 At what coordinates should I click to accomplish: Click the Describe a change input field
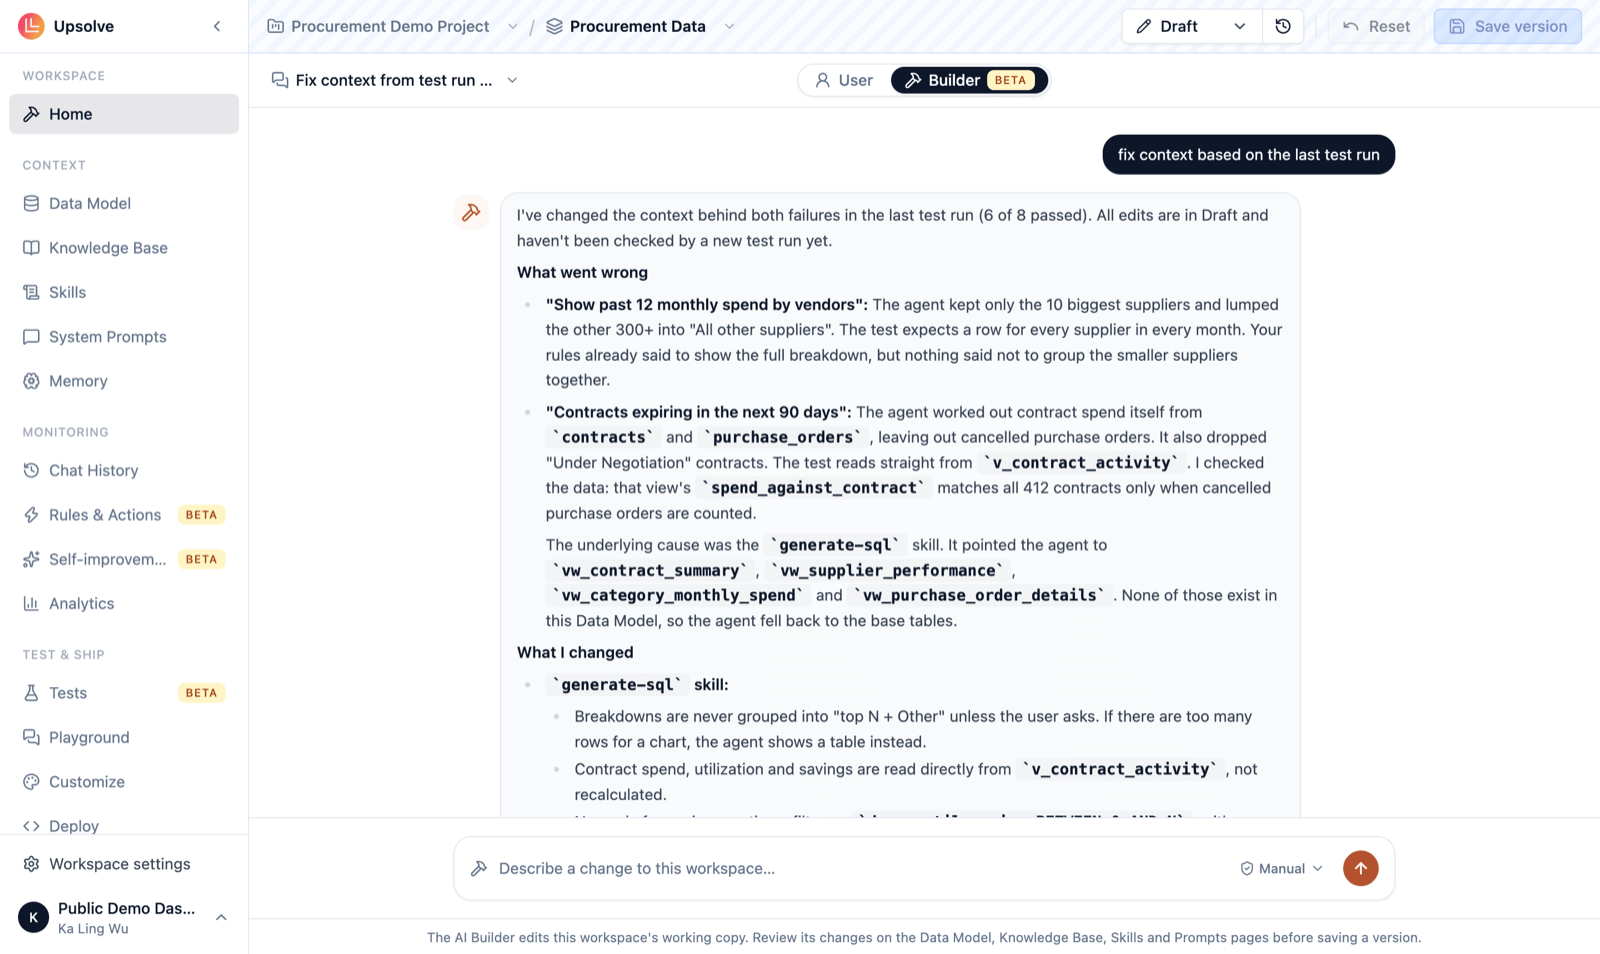coord(860,868)
